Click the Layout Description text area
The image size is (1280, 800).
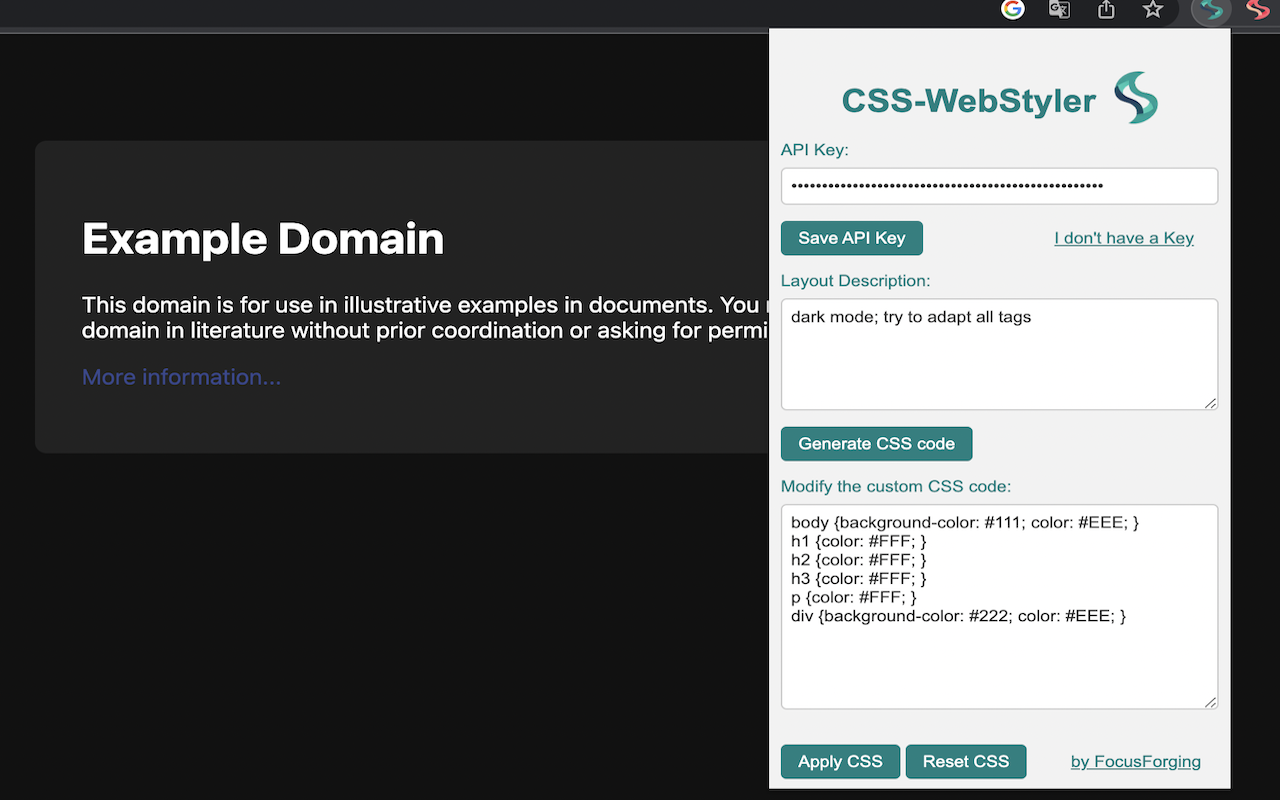click(x=999, y=354)
